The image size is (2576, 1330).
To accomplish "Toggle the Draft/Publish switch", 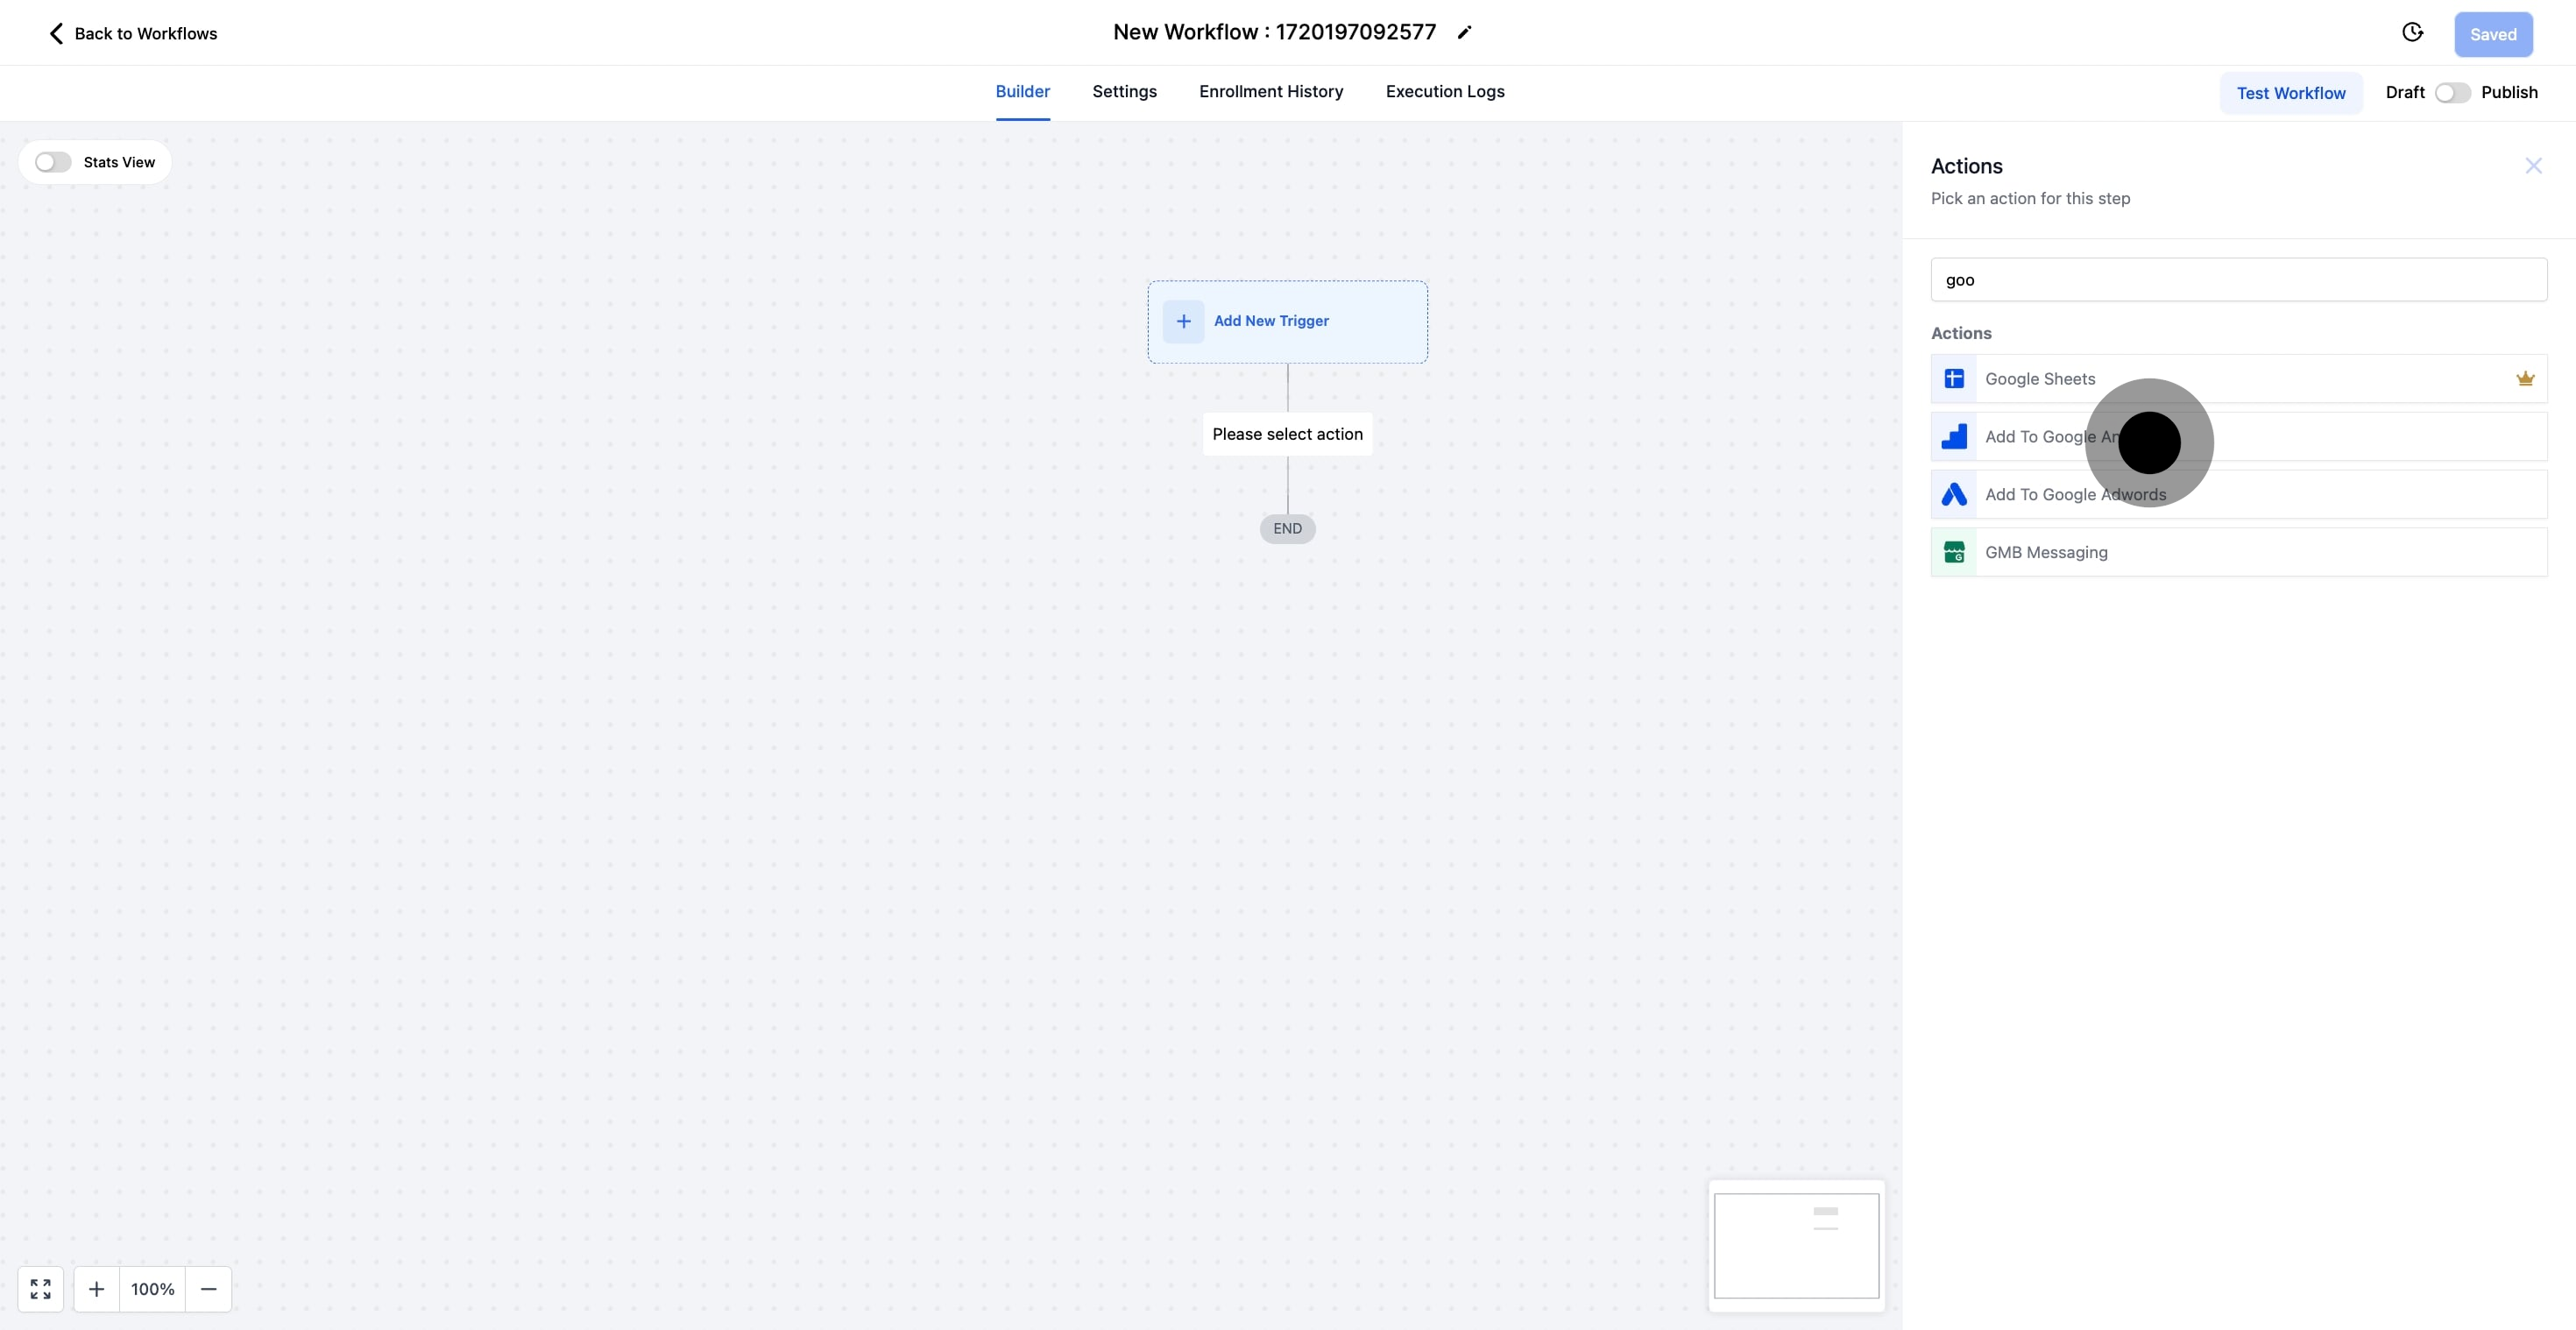I will tap(2452, 93).
